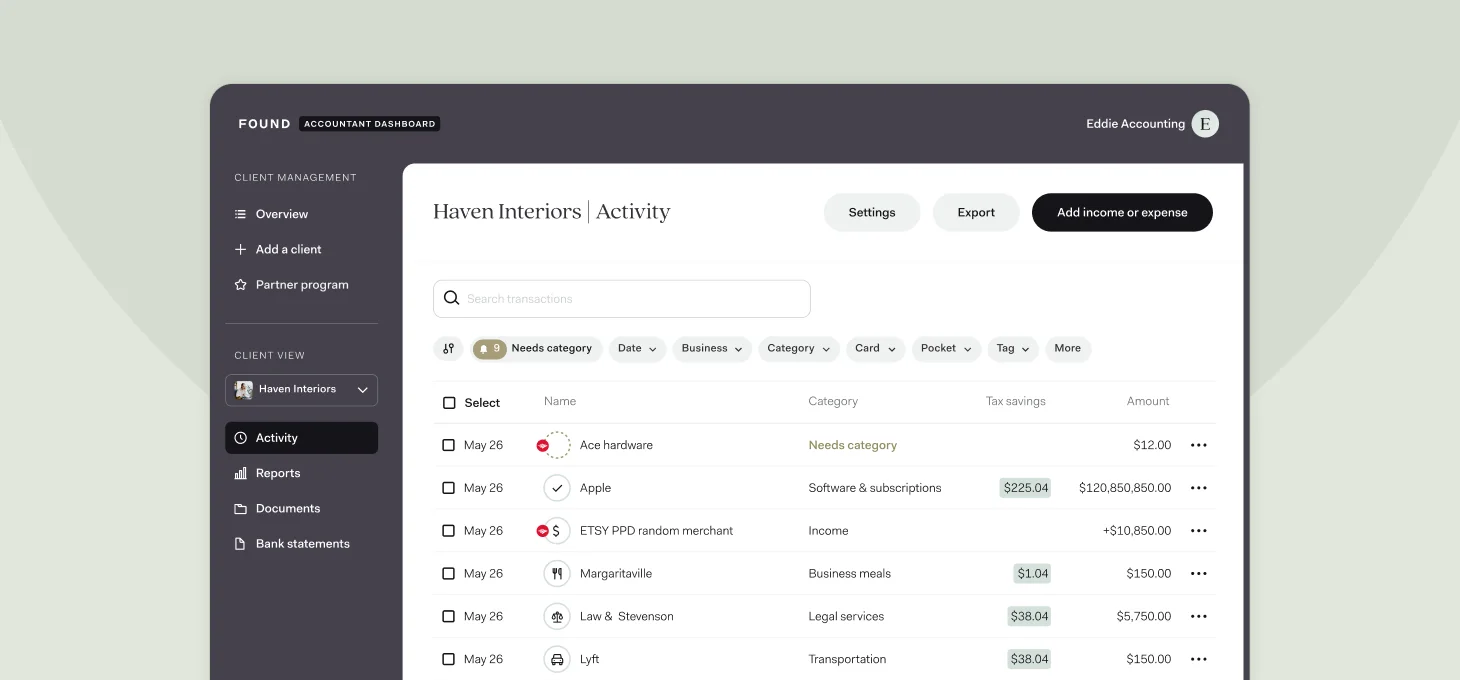The height and width of the screenshot is (680, 1460).
Task: Click the Margaritaville meals icon
Action: (557, 574)
